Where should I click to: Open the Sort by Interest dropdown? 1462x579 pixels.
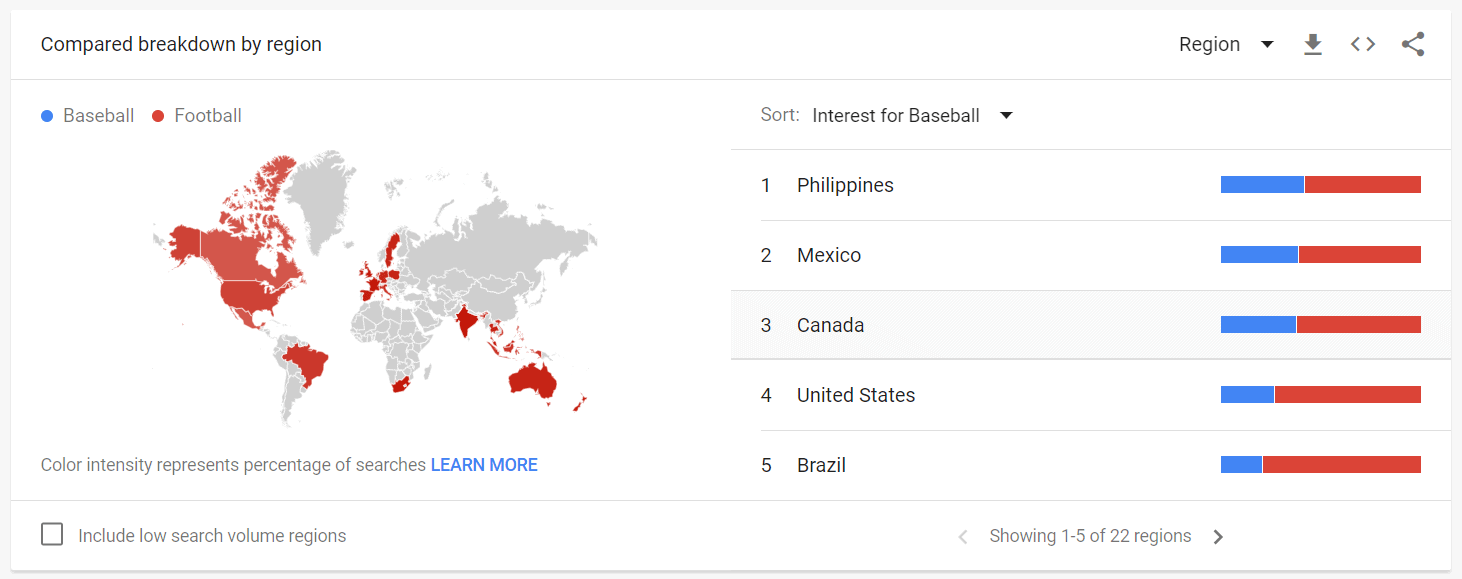(x=895, y=115)
